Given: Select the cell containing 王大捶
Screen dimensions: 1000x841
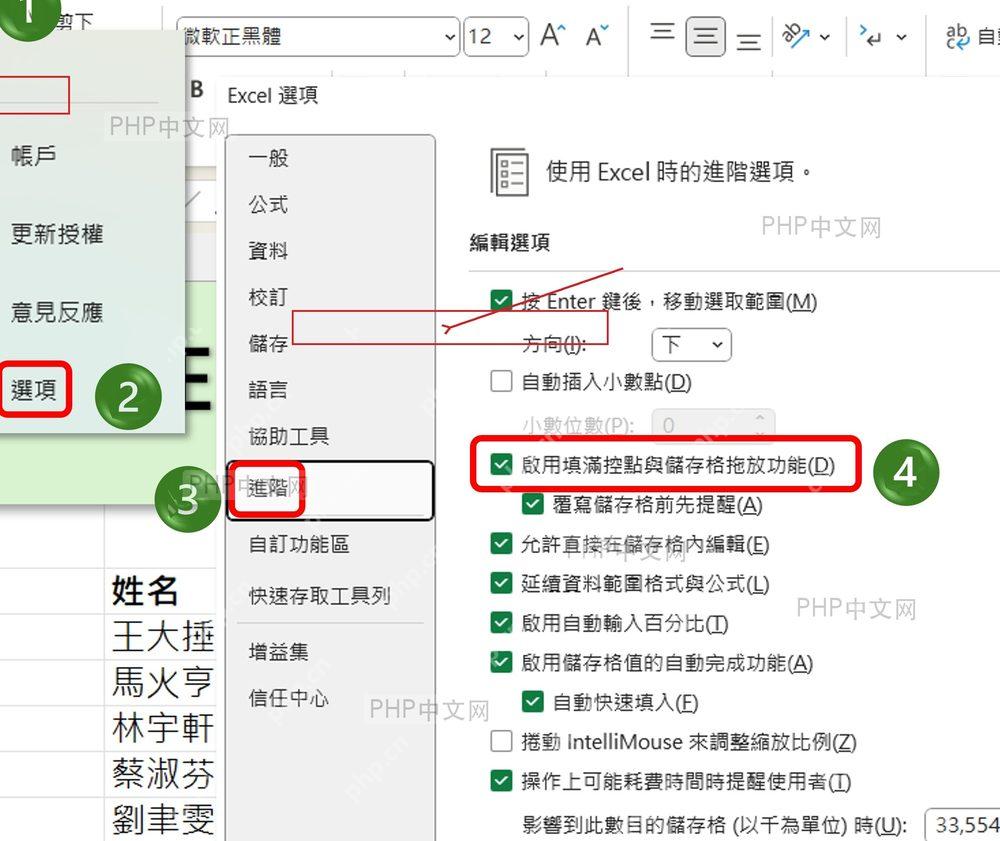Looking at the screenshot, I should point(160,636).
